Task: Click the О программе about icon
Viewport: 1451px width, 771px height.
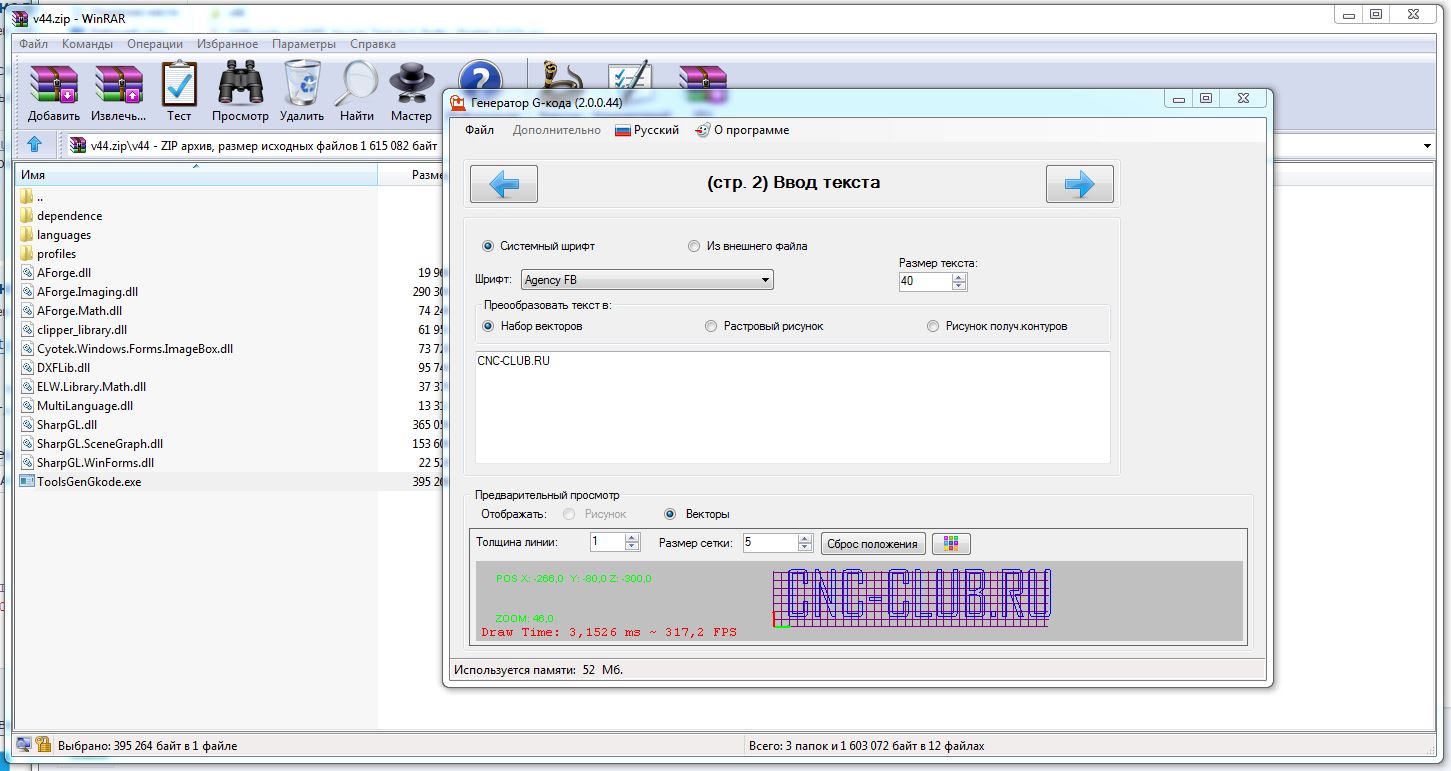Action: tap(703, 130)
